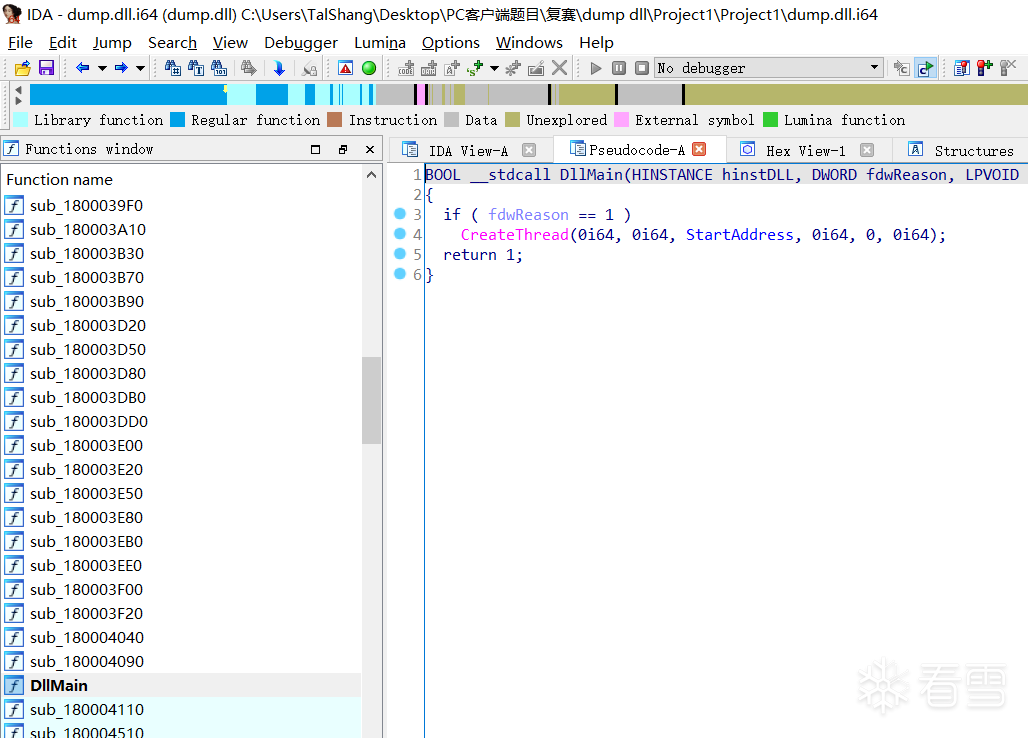The width and height of the screenshot is (1028, 738).
Task: Open the Help menu
Action: (597, 43)
